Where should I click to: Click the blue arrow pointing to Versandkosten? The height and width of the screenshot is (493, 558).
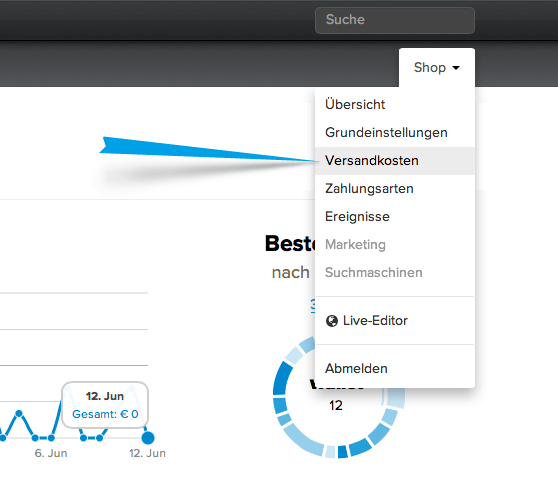(x=208, y=150)
